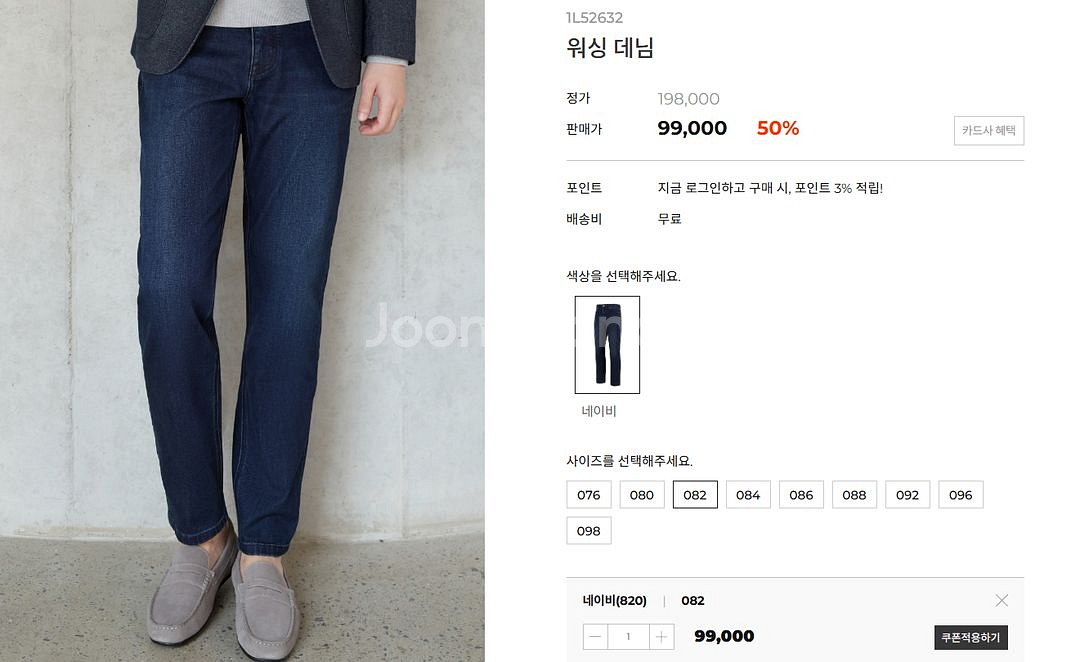Image resolution: width=1080 pixels, height=662 pixels.
Task: Select the 082 size option
Action: pos(695,495)
